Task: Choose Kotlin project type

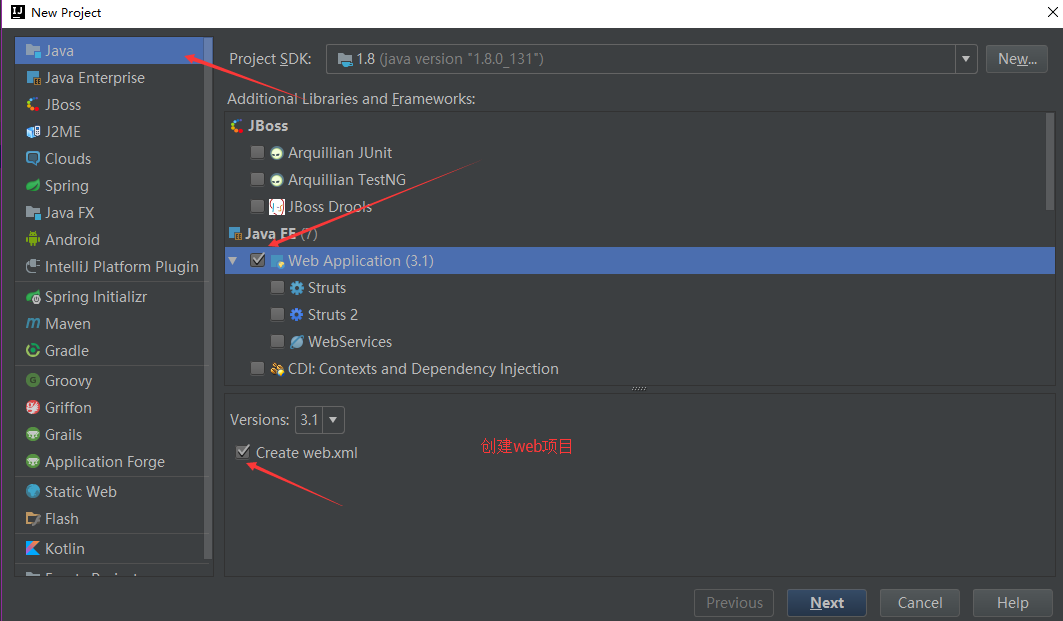Action: click(x=109, y=548)
